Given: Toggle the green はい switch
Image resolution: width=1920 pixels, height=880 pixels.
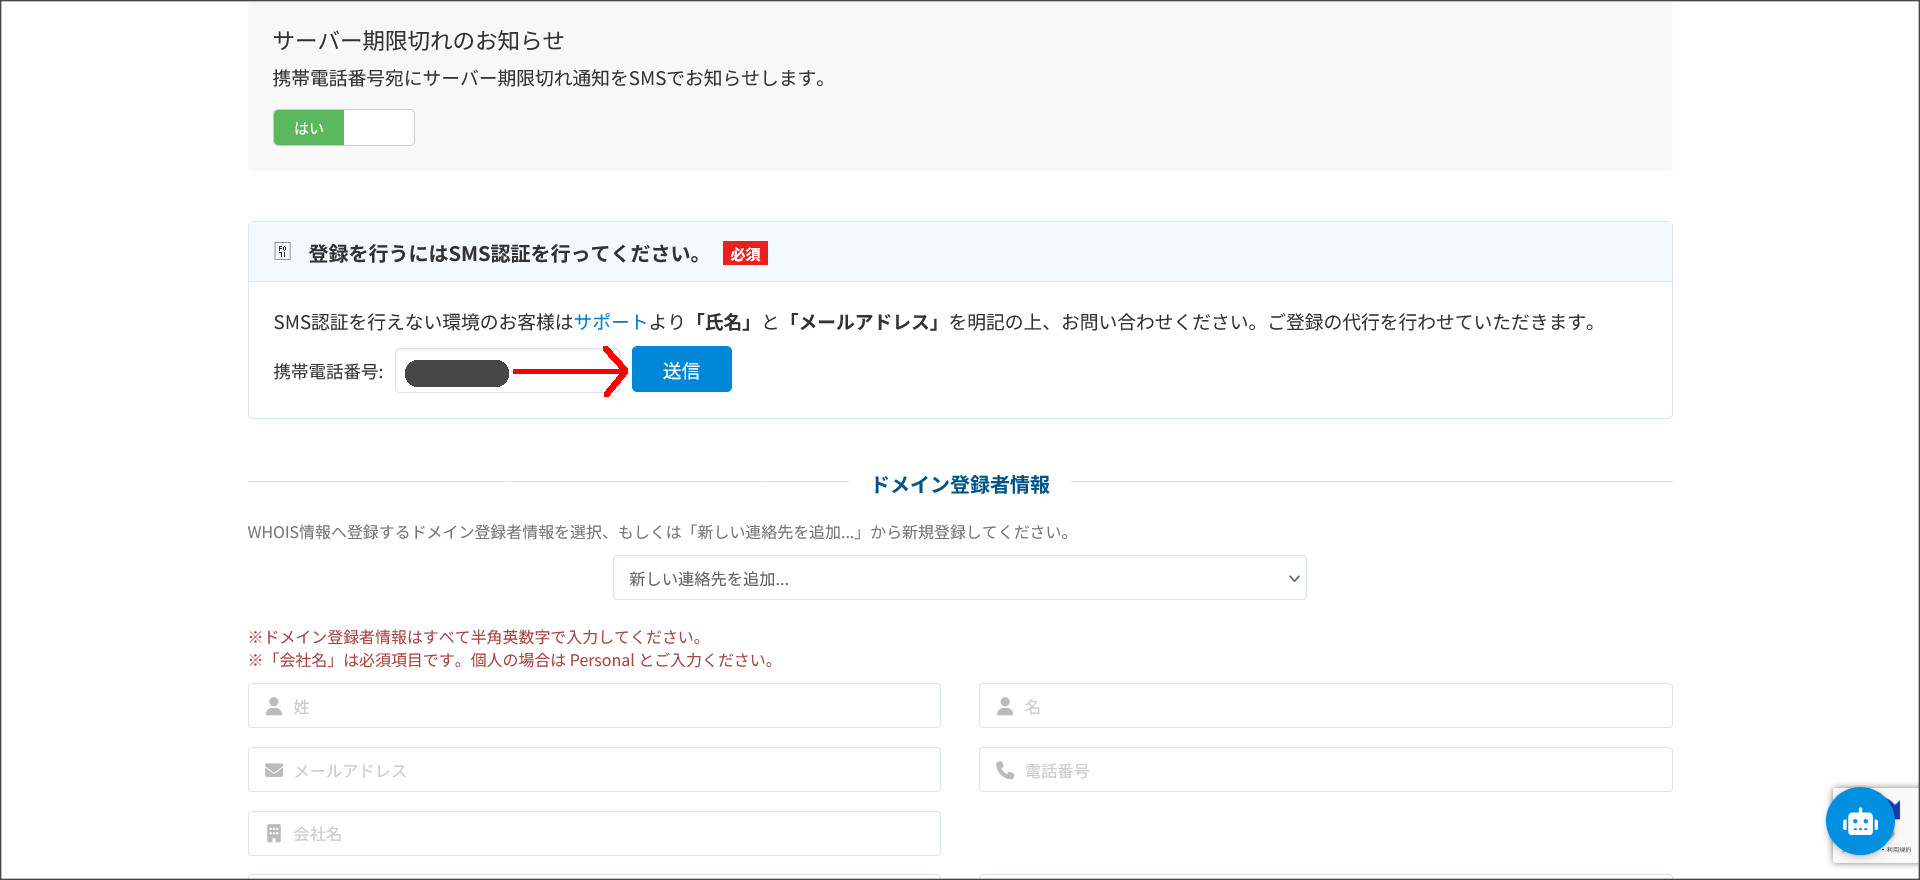Looking at the screenshot, I should click(309, 128).
